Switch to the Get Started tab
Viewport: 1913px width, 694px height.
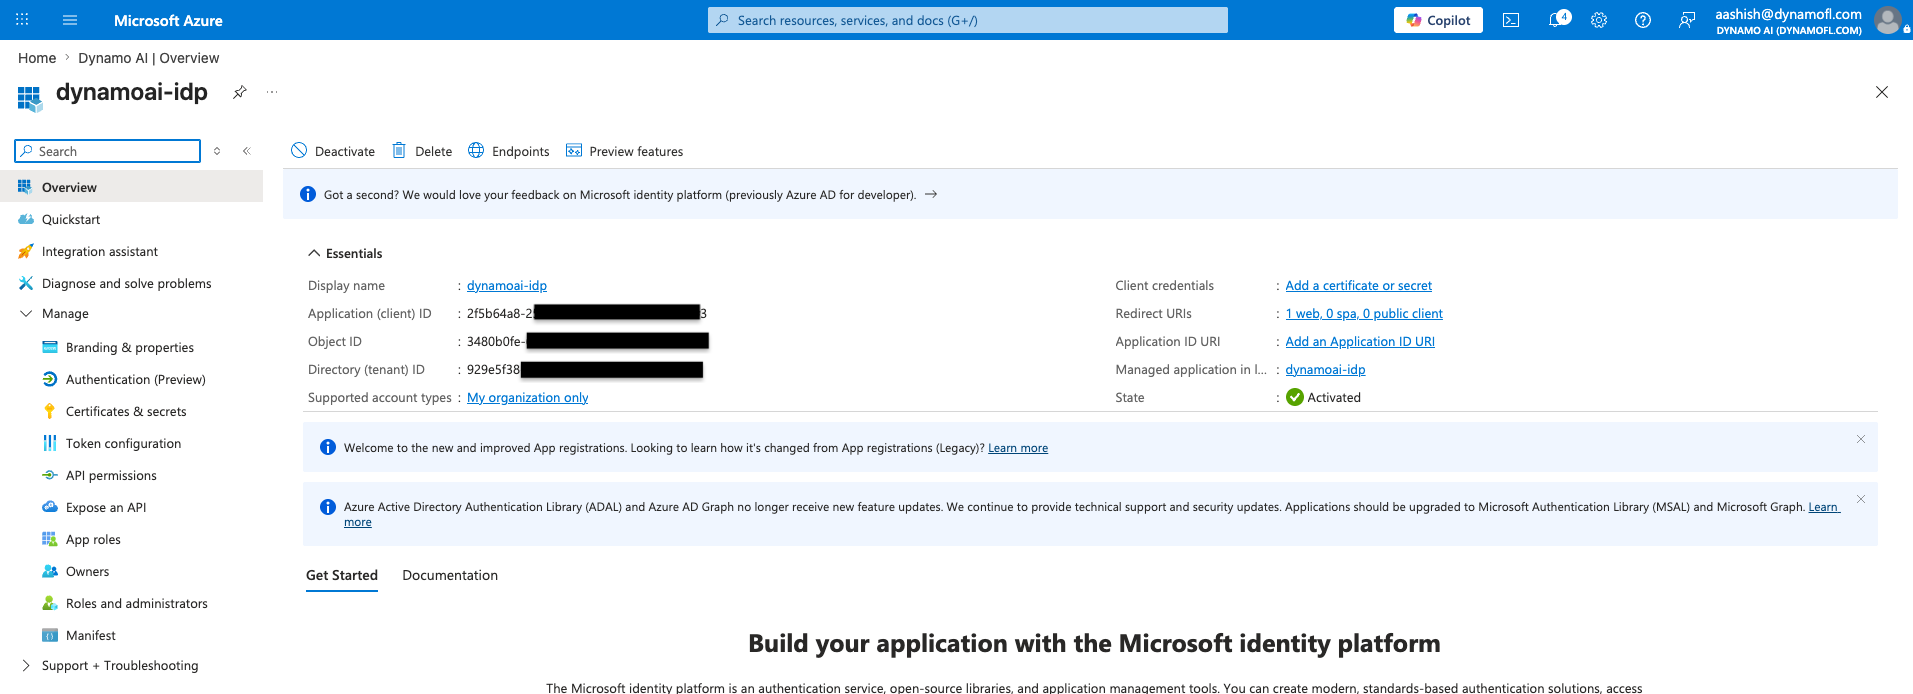point(342,575)
